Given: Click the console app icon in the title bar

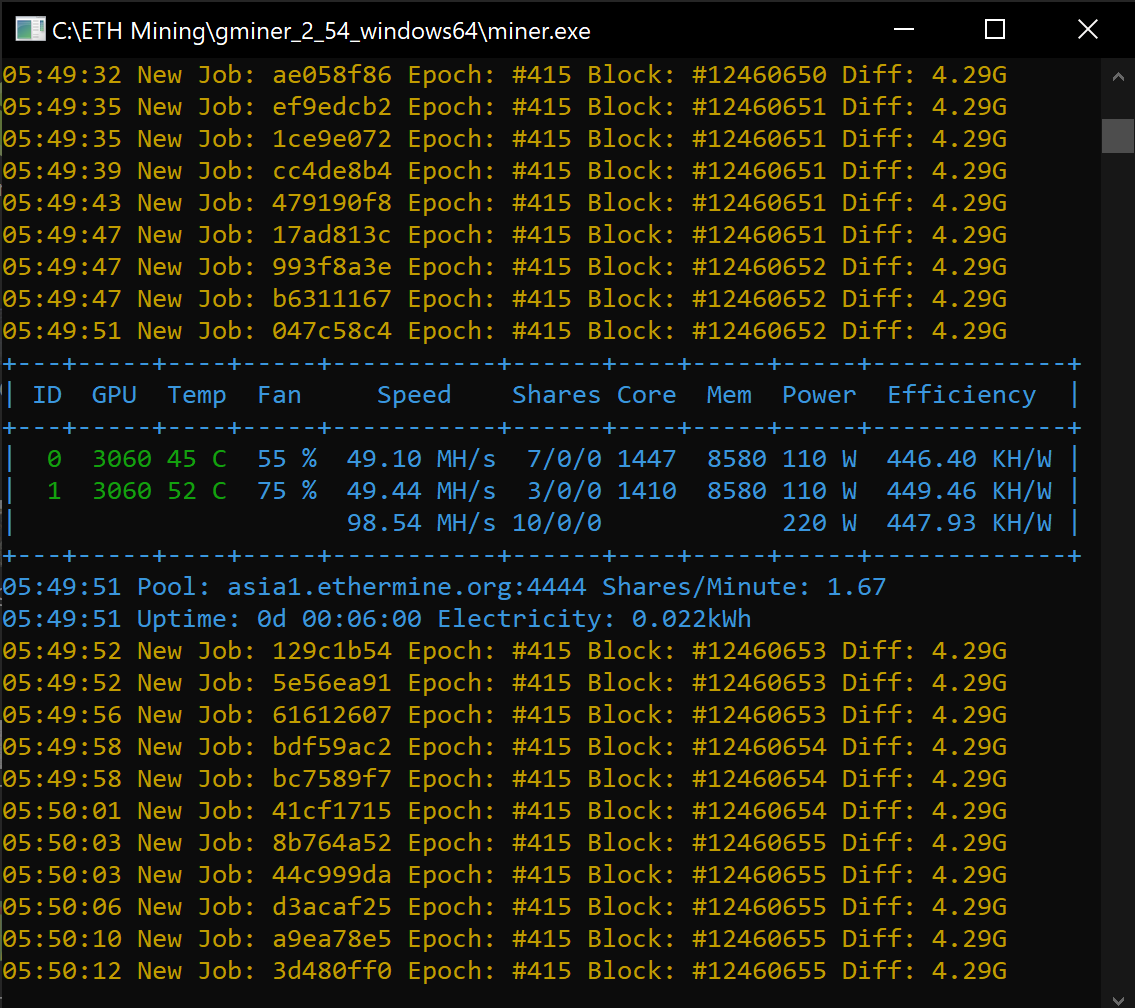Looking at the screenshot, I should (x=30, y=30).
